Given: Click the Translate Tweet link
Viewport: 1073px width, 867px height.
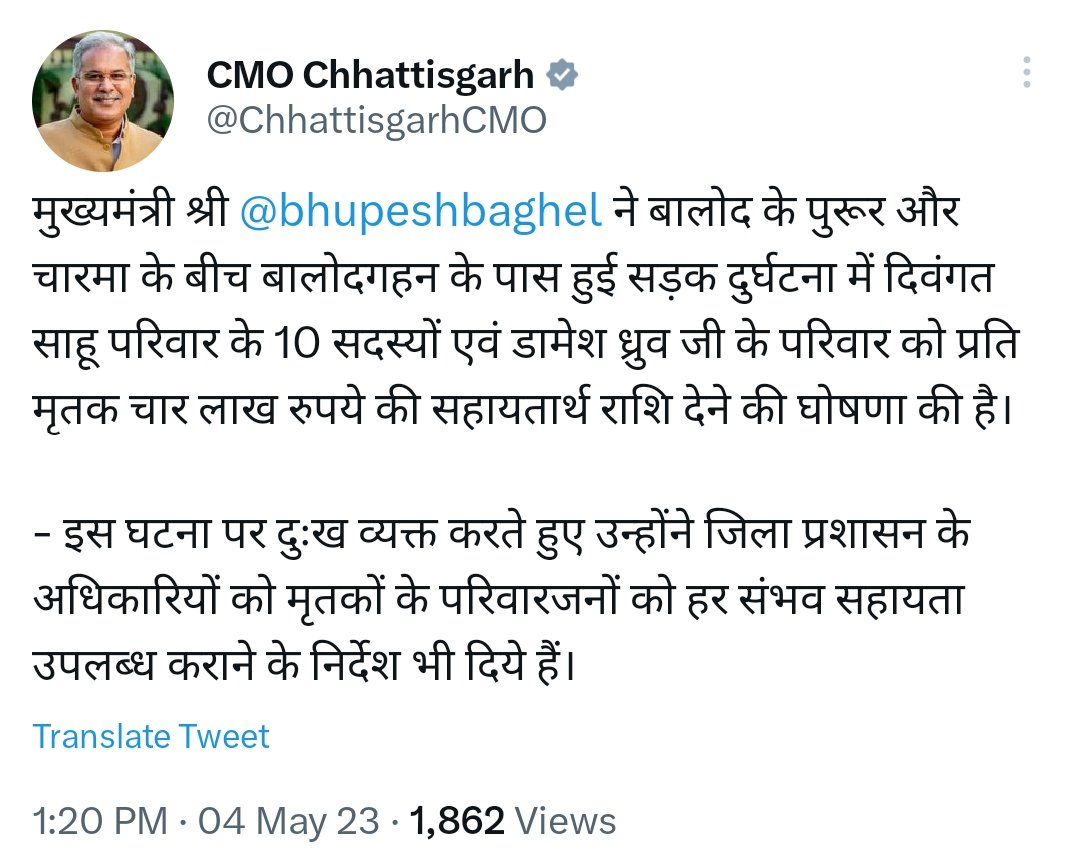Looking at the screenshot, I should [x=151, y=737].
